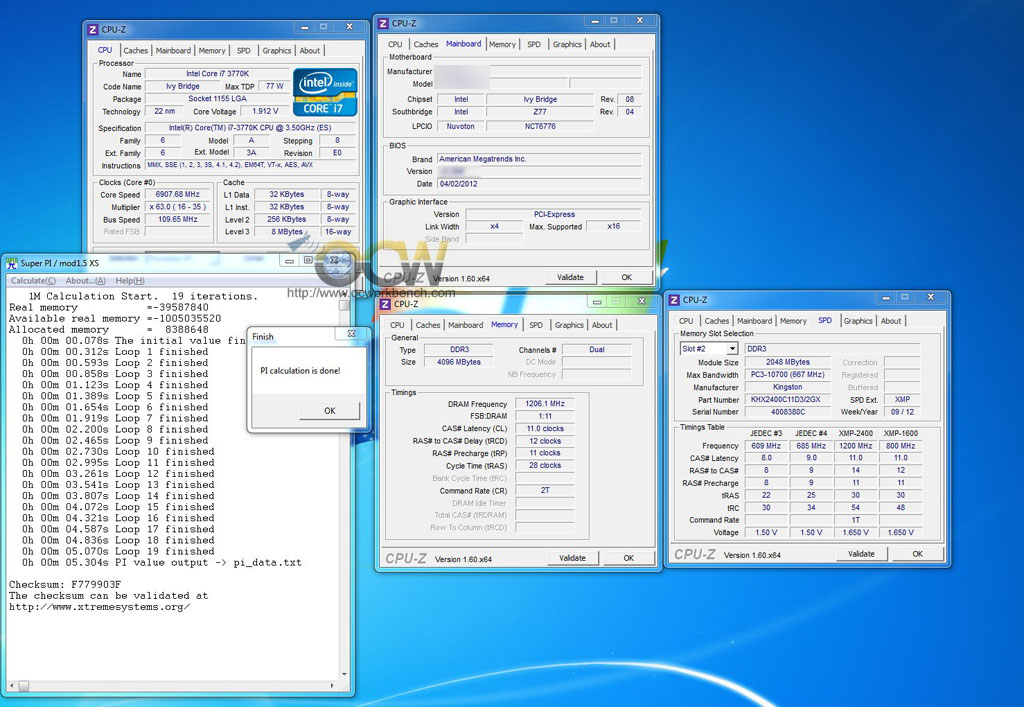Click the American Megatrends Inc. brand field

click(539, 159)
